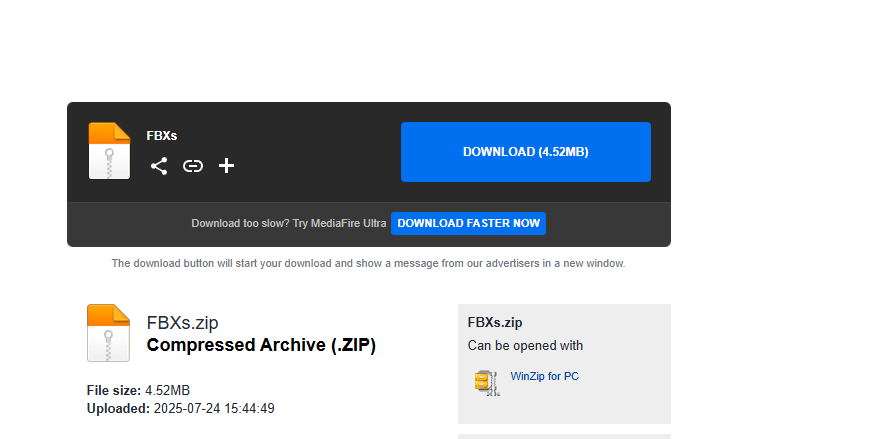Click the Compressed Archive (.ZIP) heading
Screen dimensions: 890x439
point(261,345)
